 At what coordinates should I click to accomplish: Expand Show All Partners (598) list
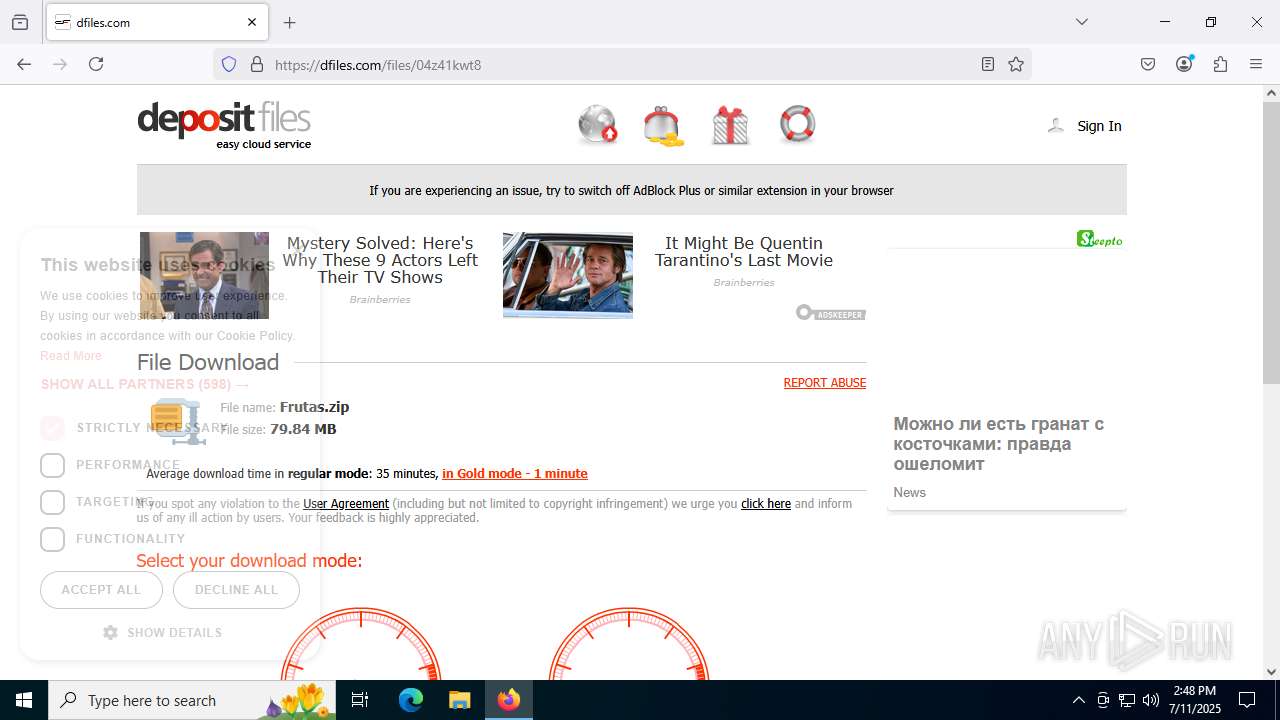point(145,384)
